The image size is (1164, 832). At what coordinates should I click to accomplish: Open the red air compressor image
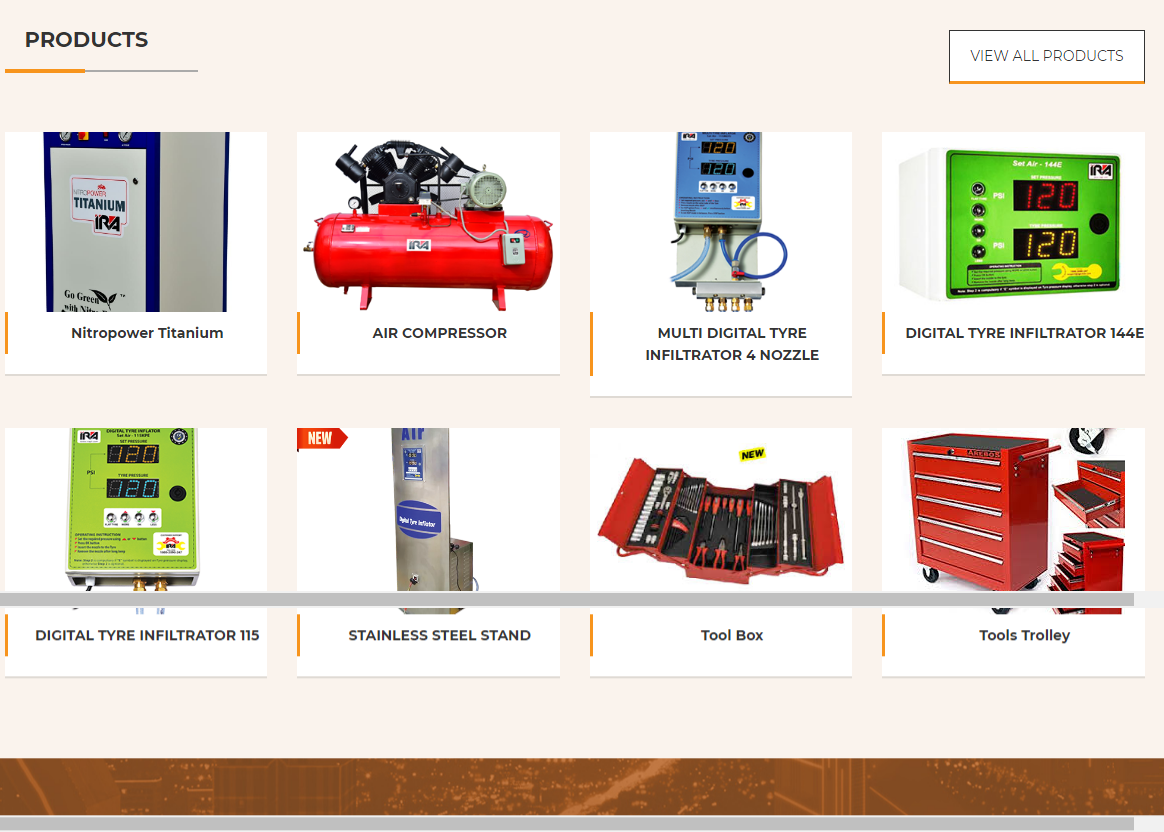click(x=428, y=222)
